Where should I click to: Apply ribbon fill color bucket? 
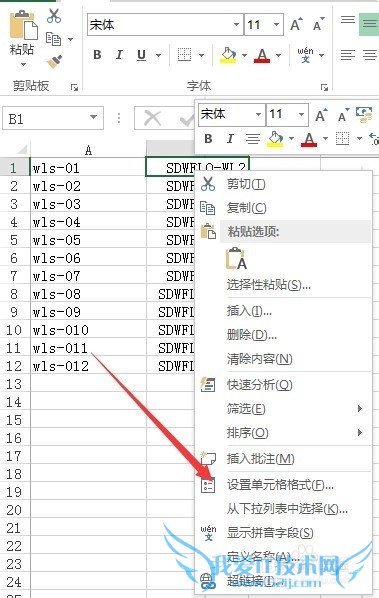tap(228, 55)
